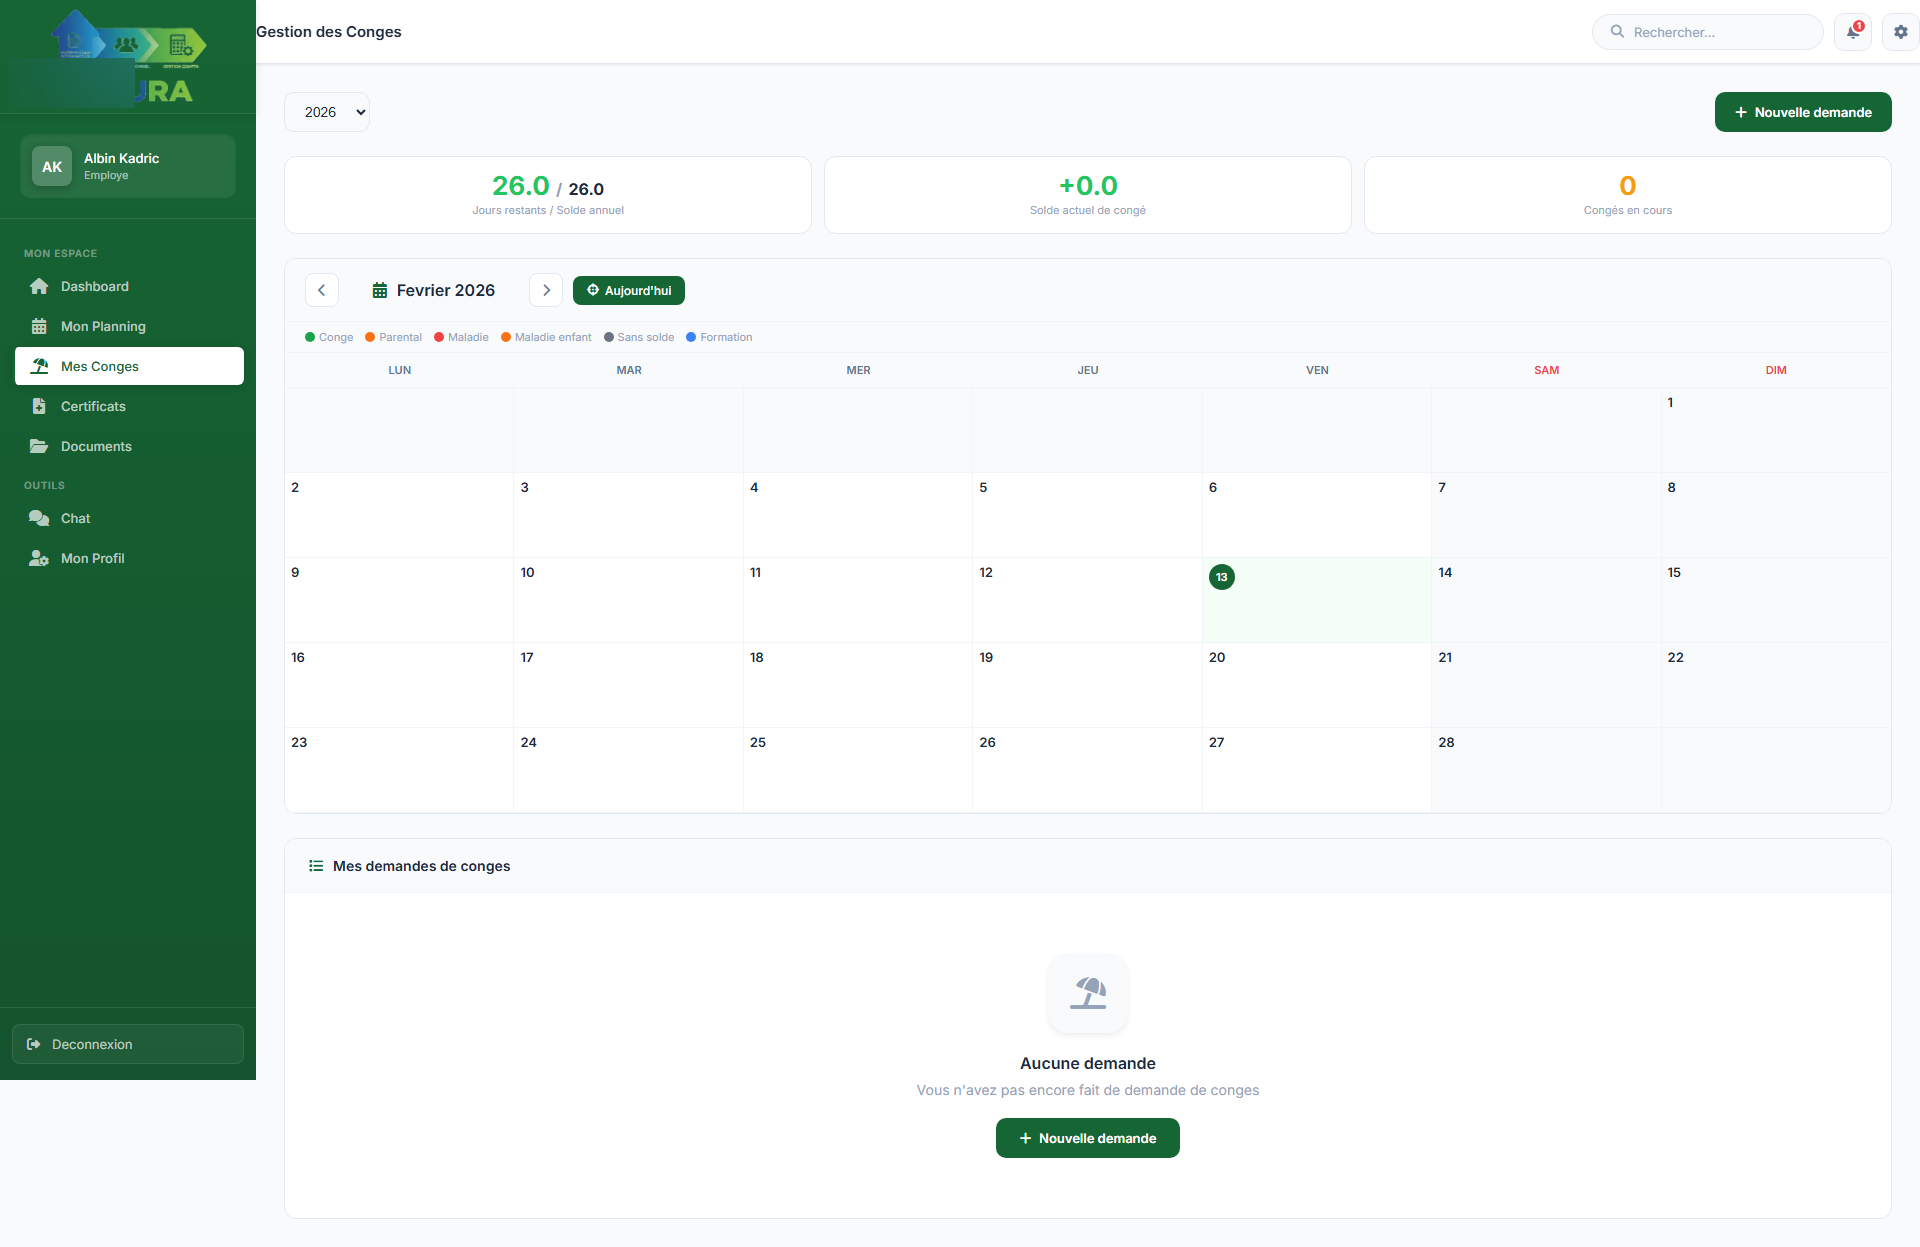
Task: Click the Mon Profil user icon
Action: coord(39,559)
